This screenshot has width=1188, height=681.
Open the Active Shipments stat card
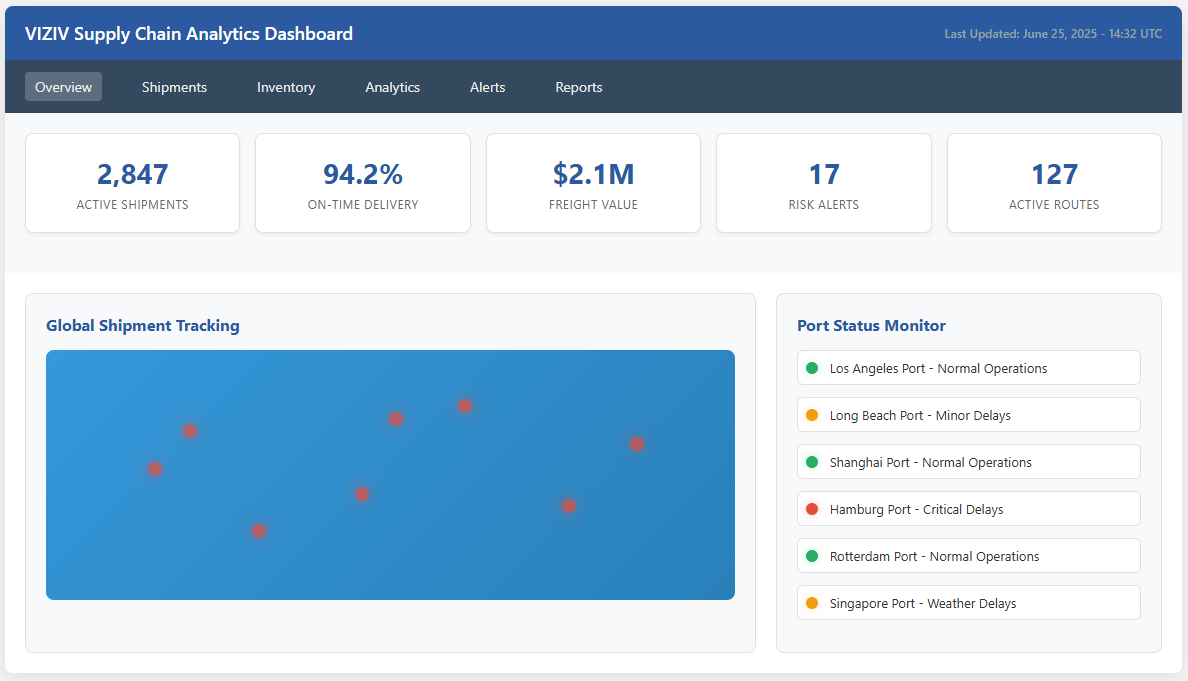point(132,183)
